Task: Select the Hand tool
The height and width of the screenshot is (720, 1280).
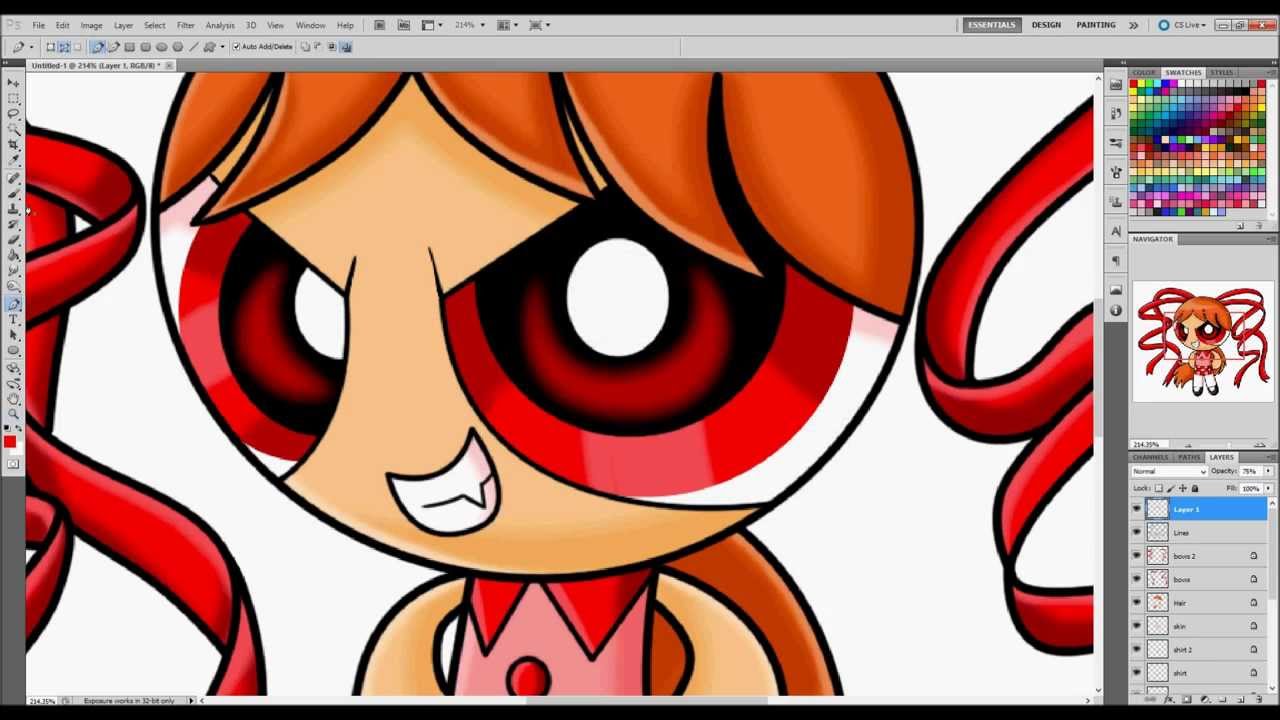Action: pyautogui.click(x=14, y=397)
